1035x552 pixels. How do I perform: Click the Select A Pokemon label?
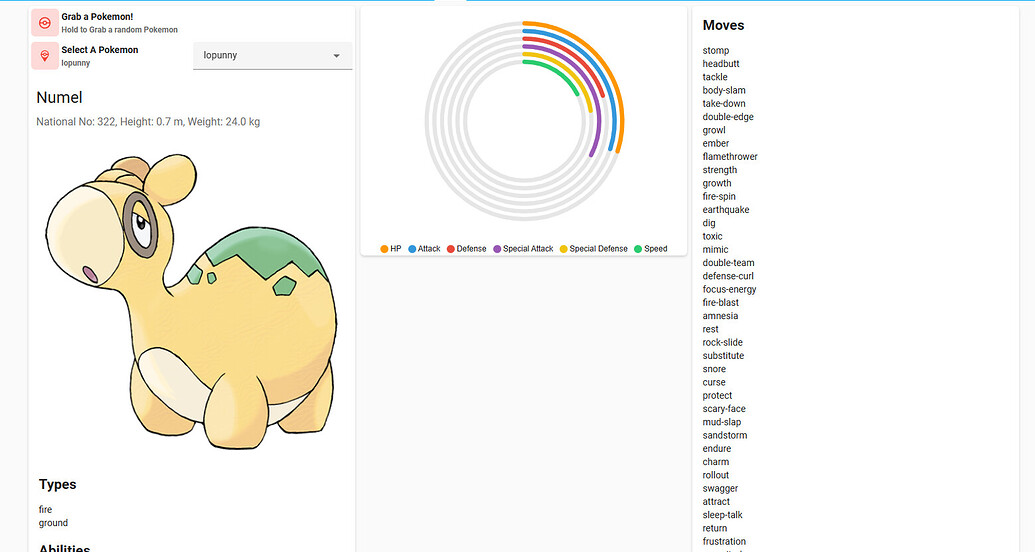100,50
